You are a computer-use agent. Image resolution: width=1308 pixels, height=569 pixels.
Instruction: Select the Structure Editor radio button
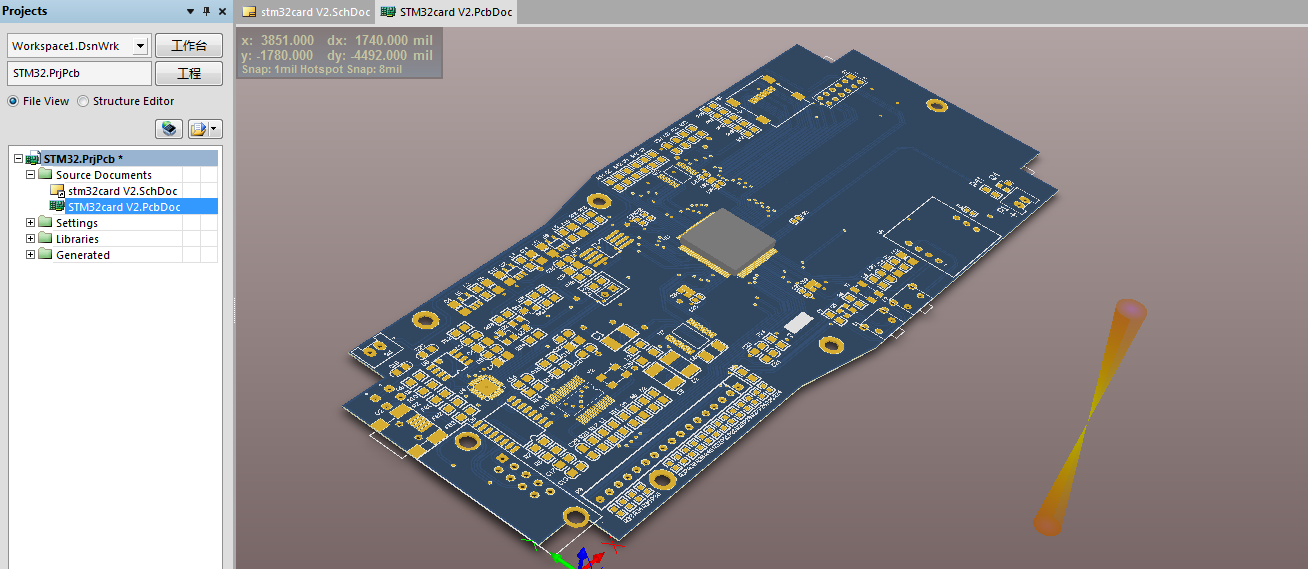tap(83, 101)
